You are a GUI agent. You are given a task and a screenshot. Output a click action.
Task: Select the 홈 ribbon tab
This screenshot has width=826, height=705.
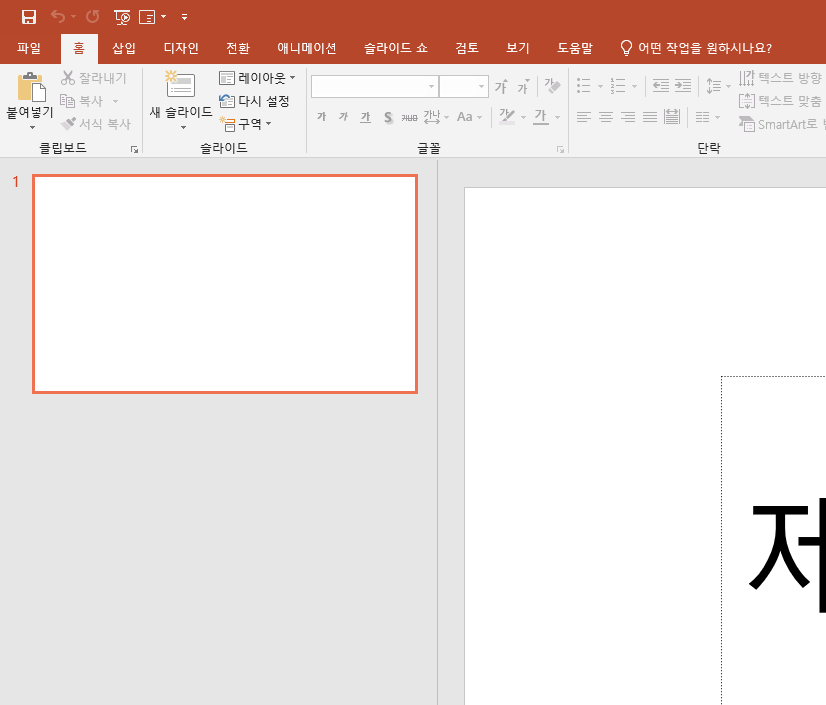coord(79,48)
